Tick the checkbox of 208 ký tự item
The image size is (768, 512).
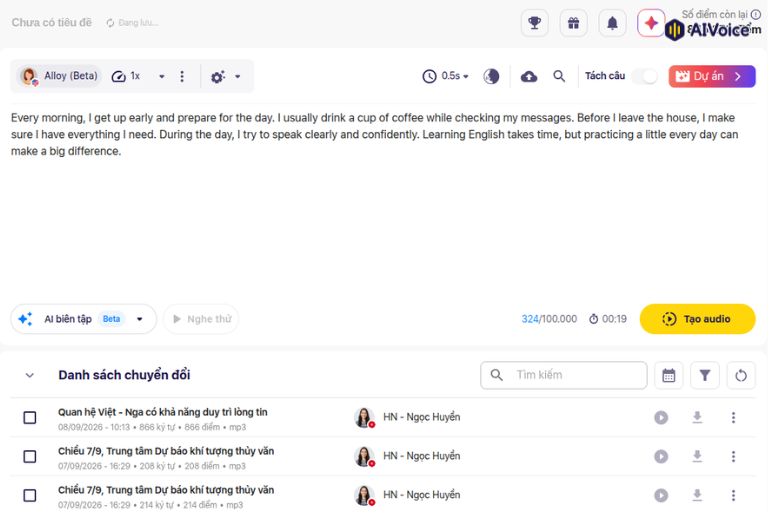pyautogui.click(x=30, y=456)
